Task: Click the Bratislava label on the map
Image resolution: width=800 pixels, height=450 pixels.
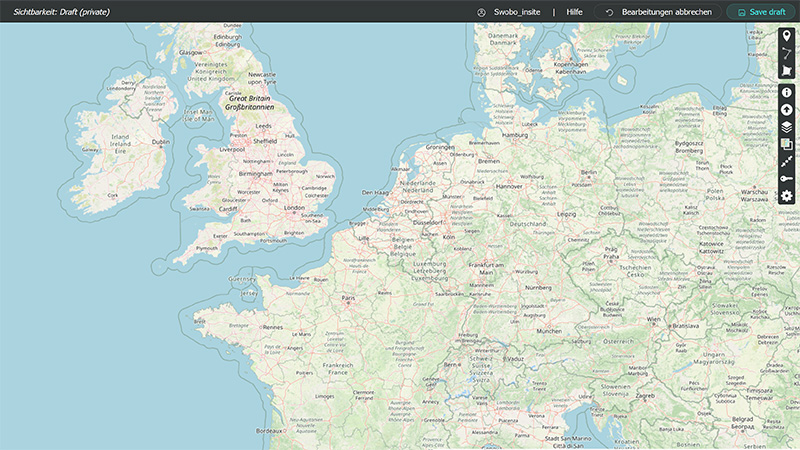Action: click(x=686, y=326)
